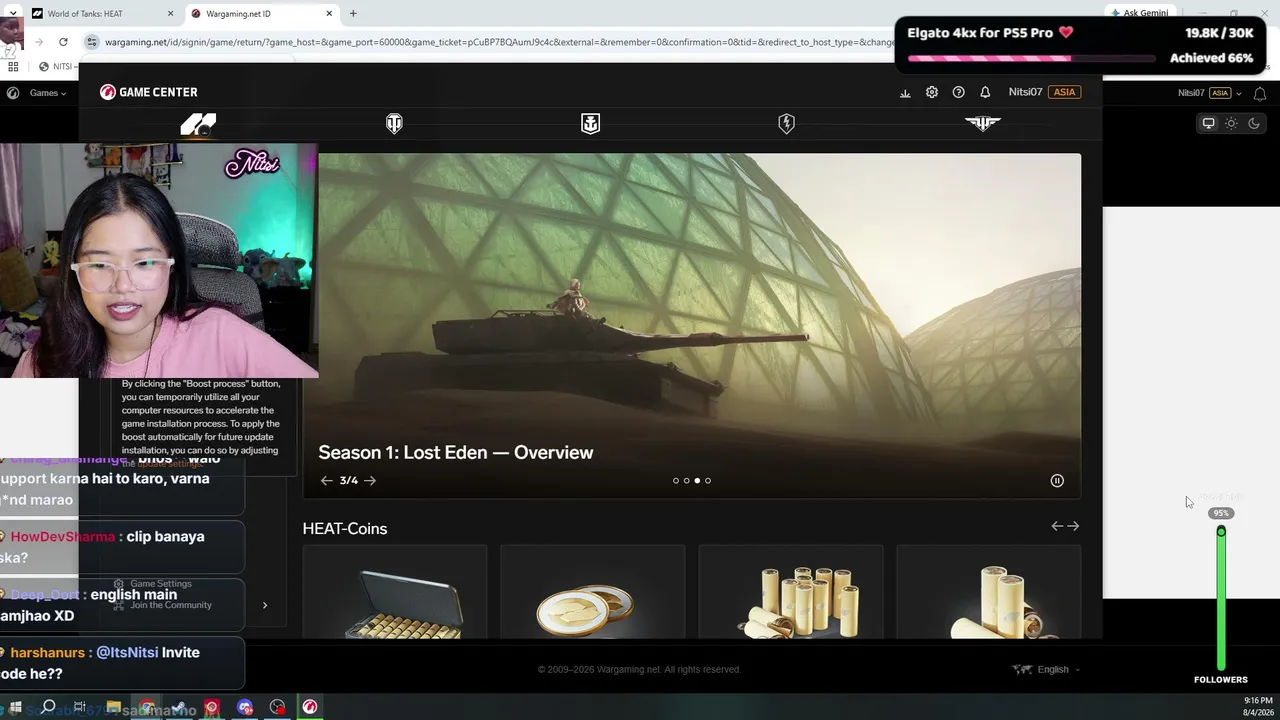
Task: Switch website theme to system mode
Action: 1208,123
